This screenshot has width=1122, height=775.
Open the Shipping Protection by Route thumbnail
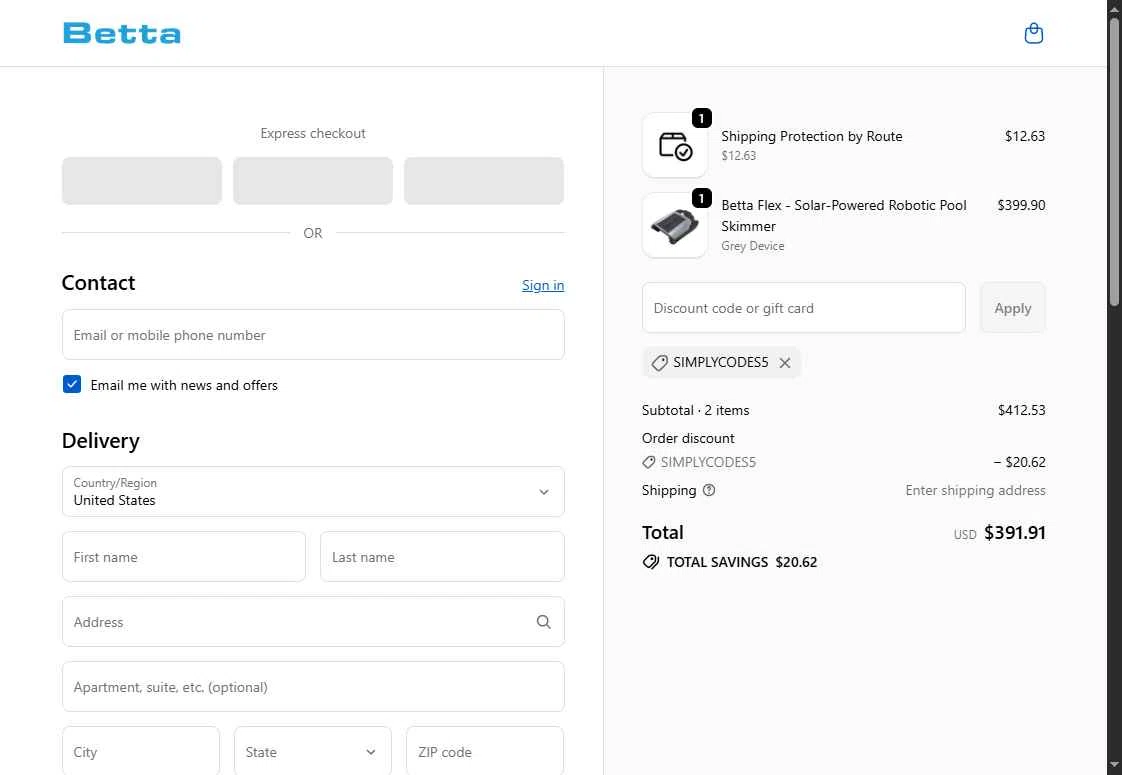[675, 145]
